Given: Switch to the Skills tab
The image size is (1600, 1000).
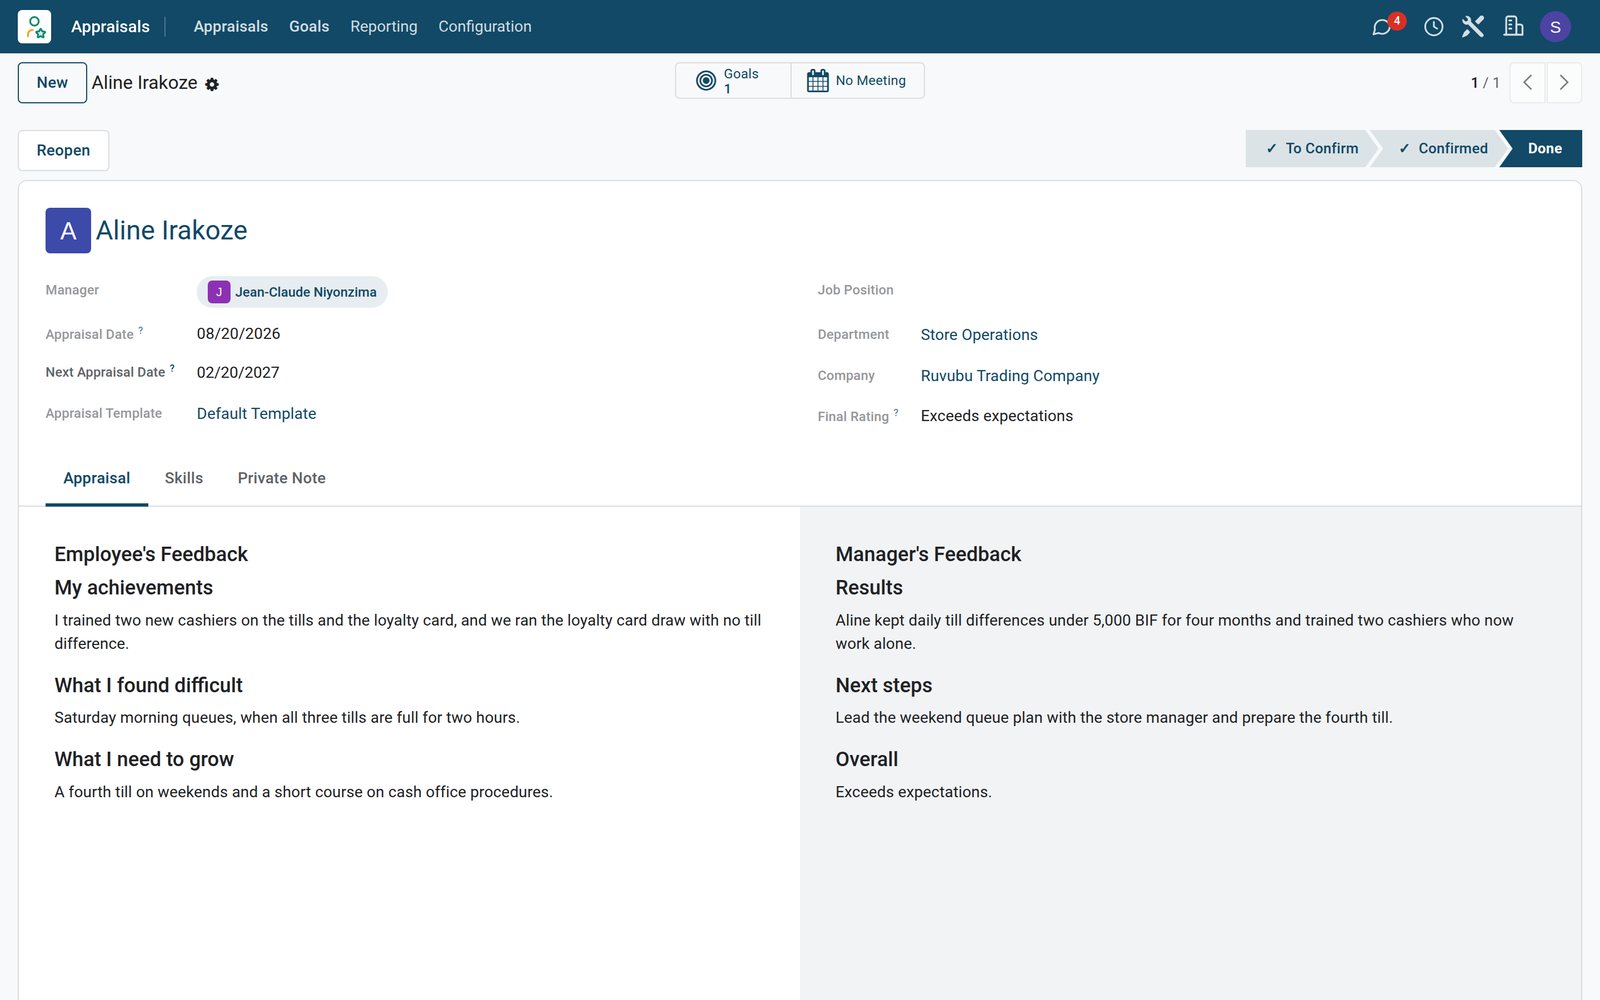Looking at the screenshot, I should 184,478.
